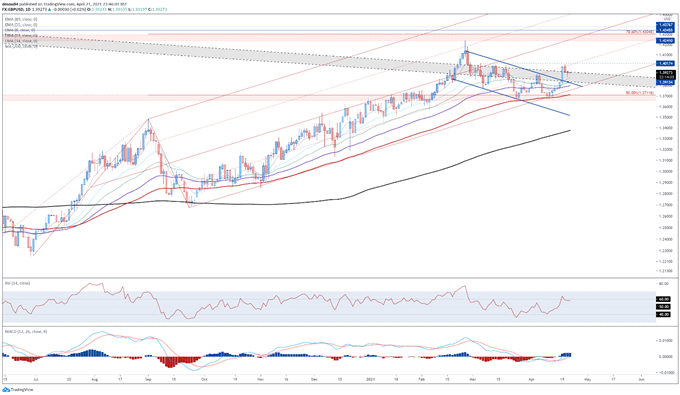Click the Jul label on time axis
680x395 pixels.
(36, 379)
